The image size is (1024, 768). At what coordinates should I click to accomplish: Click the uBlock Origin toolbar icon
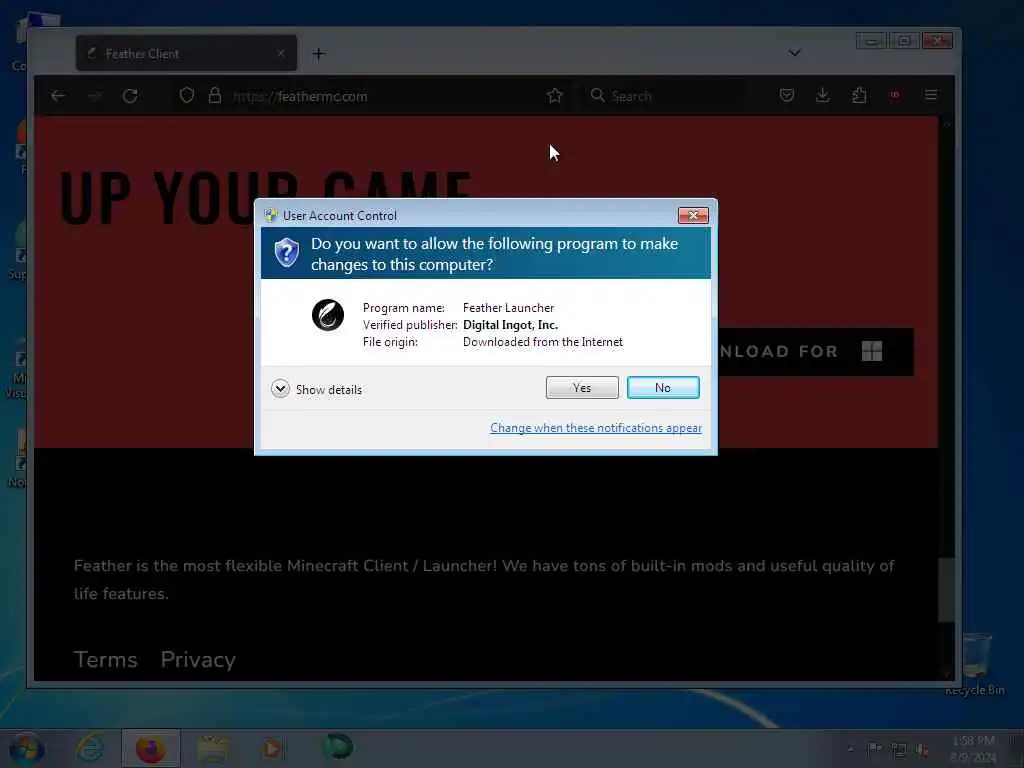pos(895,95)
